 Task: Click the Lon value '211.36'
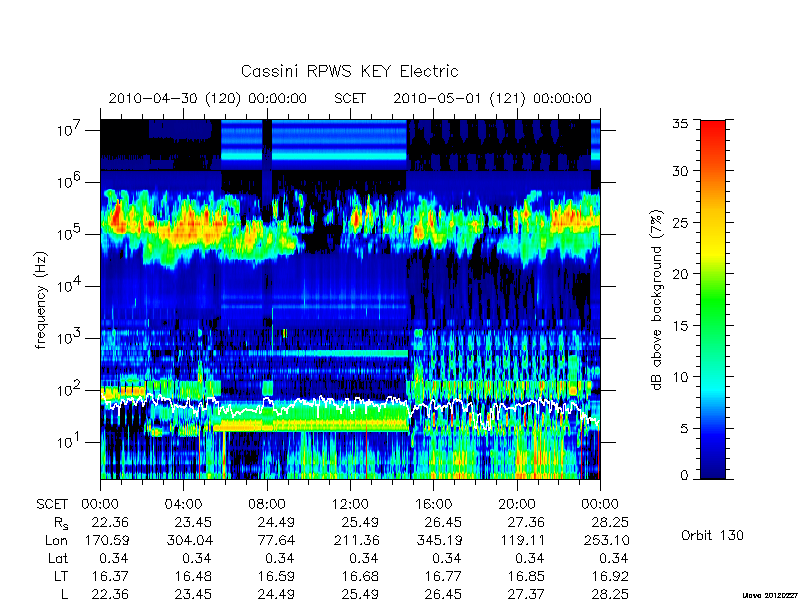pyautogui.click(x=356, y=540)
